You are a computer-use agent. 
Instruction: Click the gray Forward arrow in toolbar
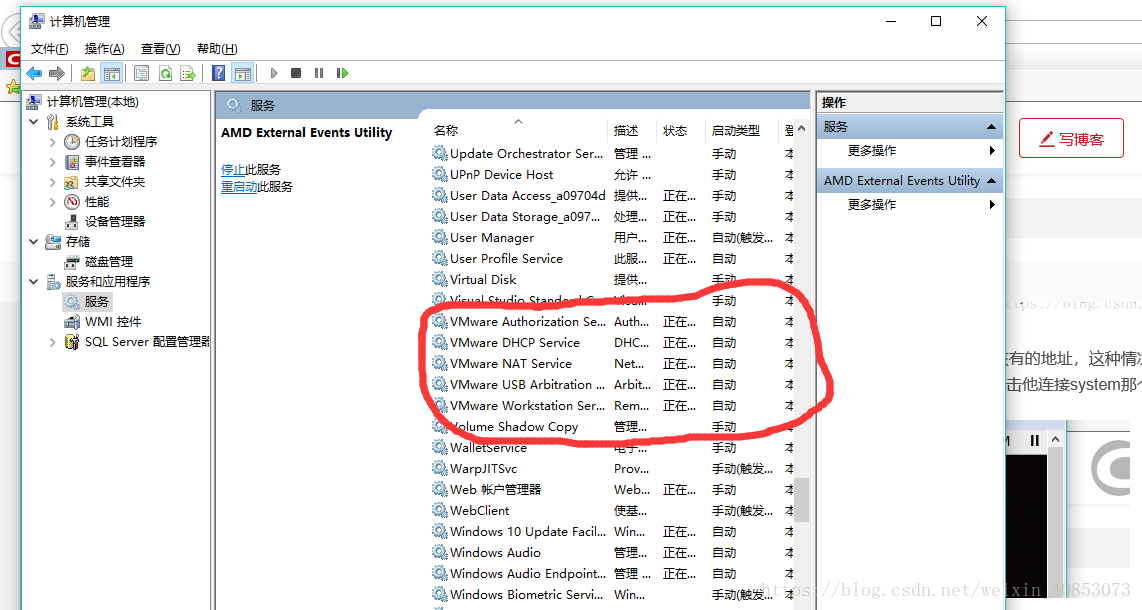(x=57, y=73)
